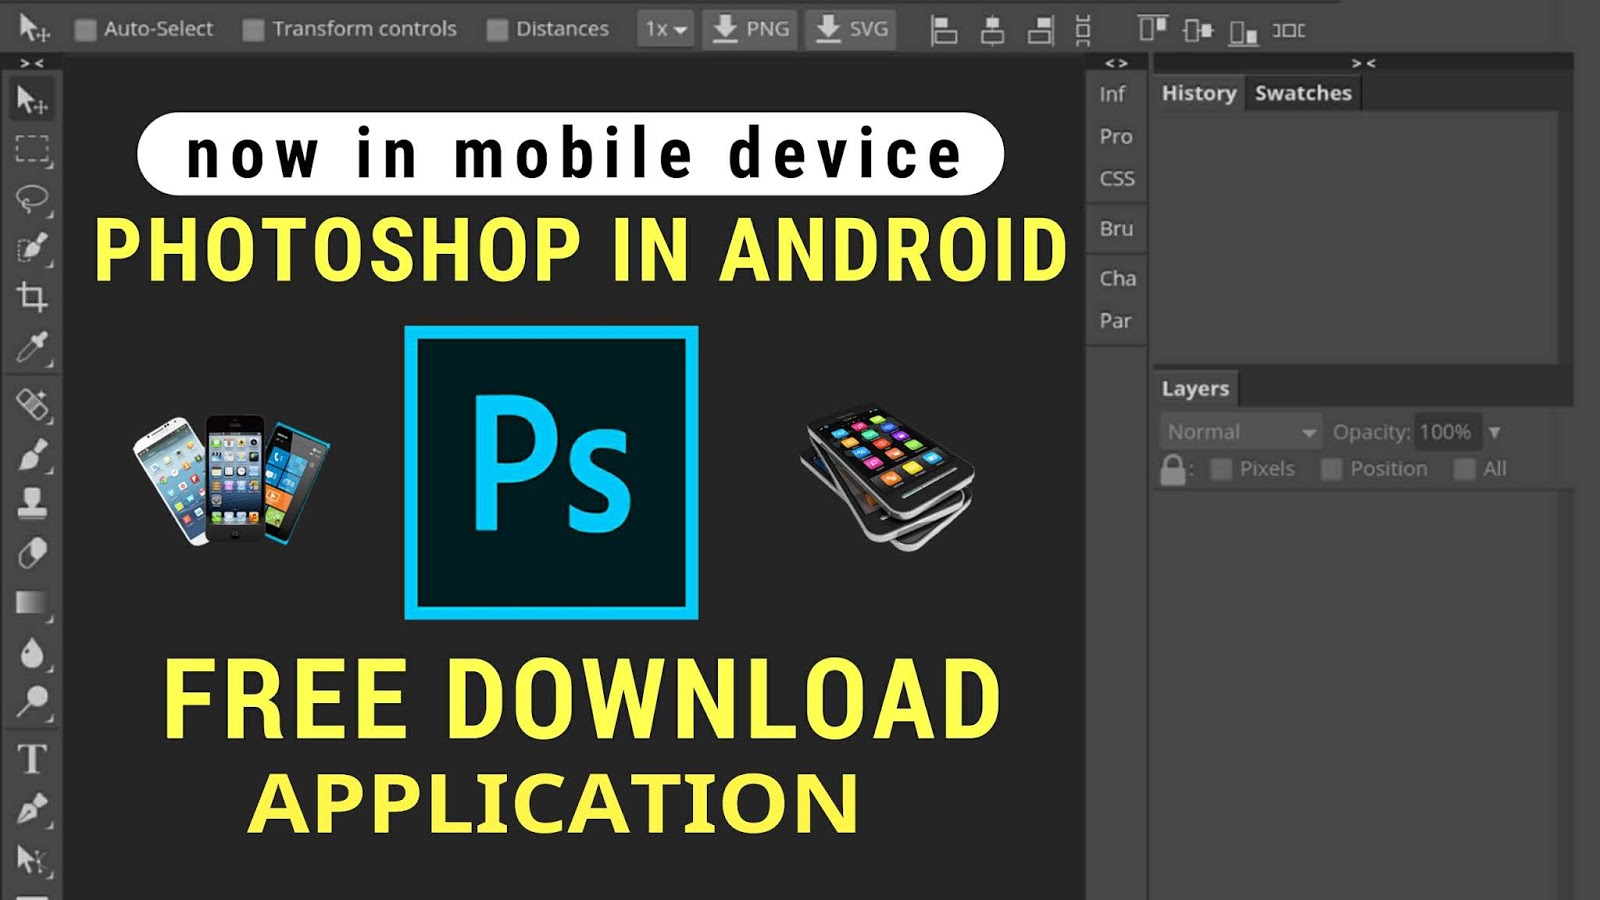This screenshot has height=900, width=1600.
Task: Select the Clone Stamp tool
Action: 32,503
